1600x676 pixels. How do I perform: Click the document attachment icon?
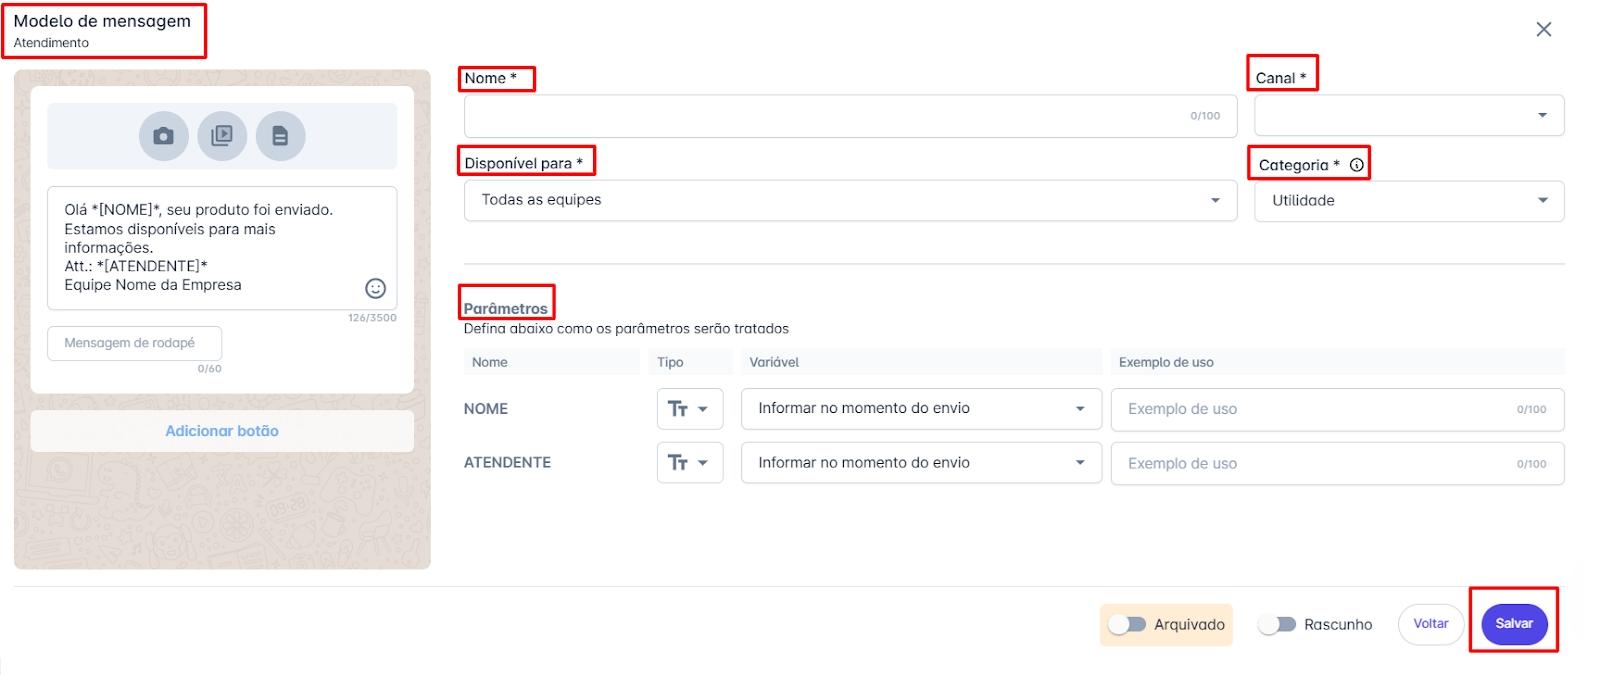280,136
